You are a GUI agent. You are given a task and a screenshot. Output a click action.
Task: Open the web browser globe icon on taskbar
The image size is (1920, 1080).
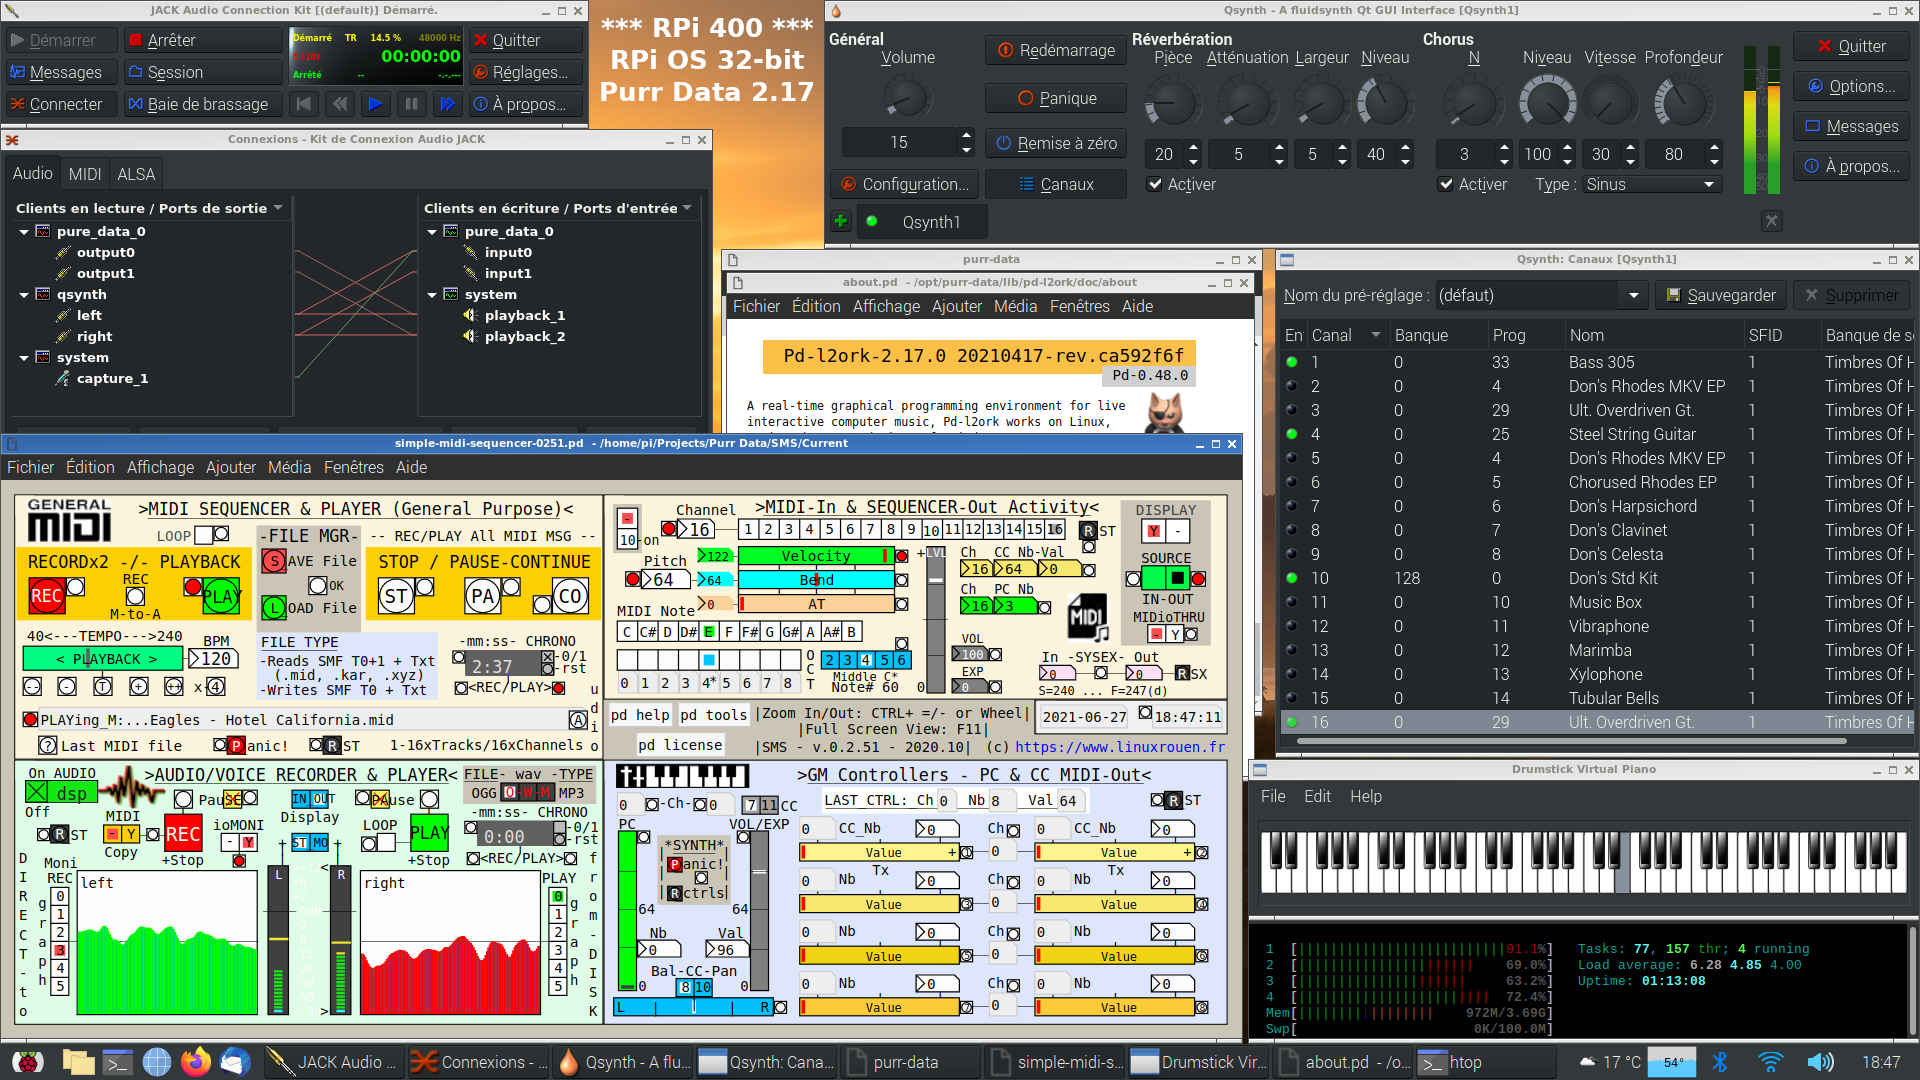point(157,1062)
